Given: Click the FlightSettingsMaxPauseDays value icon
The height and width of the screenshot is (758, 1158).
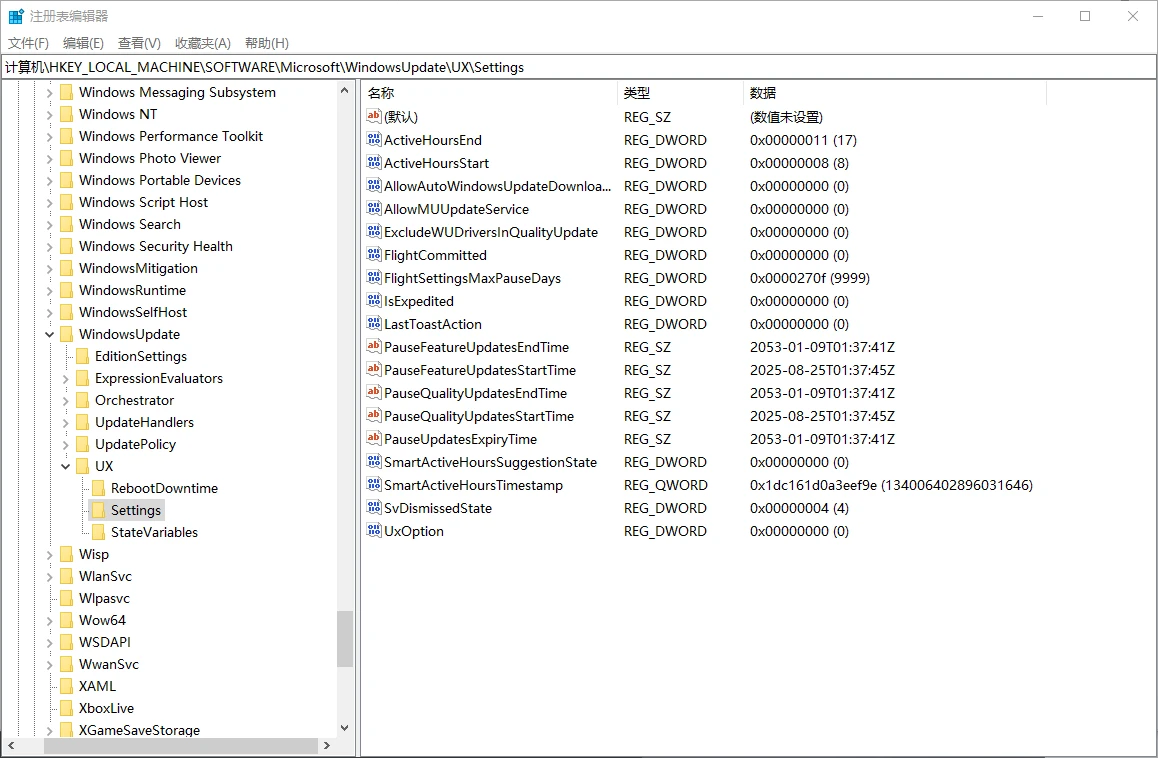Looking at the screenshot, I should (x=374, y=278).
